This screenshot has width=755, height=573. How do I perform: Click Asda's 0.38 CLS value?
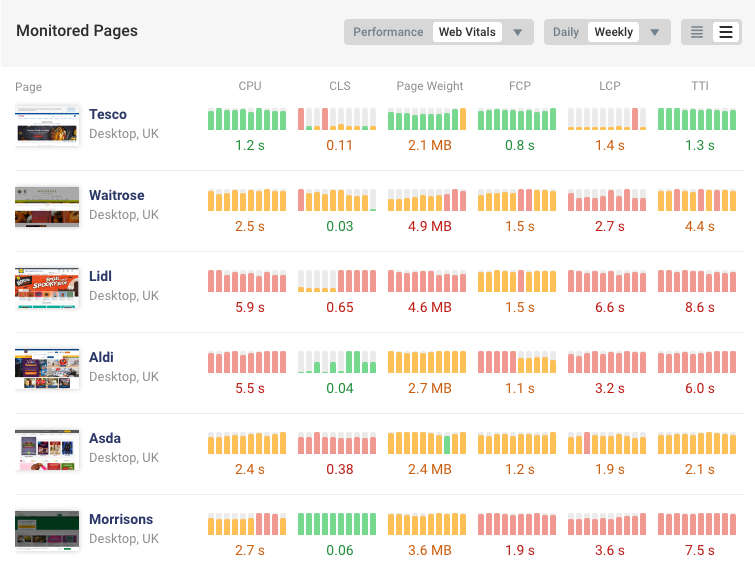[340, 469]
